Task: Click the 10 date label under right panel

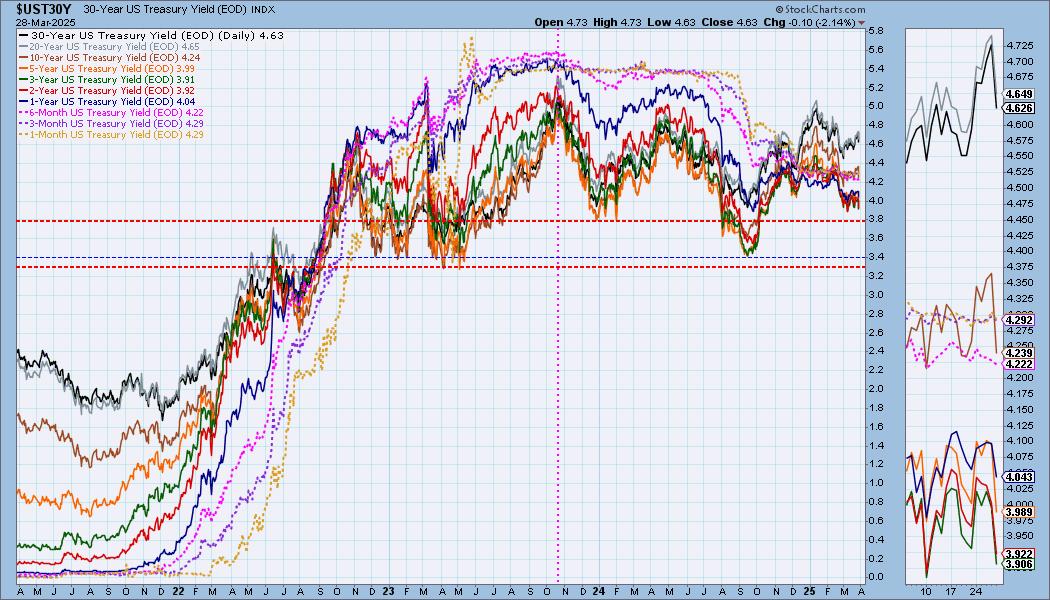Action: [x=925, y=592]
